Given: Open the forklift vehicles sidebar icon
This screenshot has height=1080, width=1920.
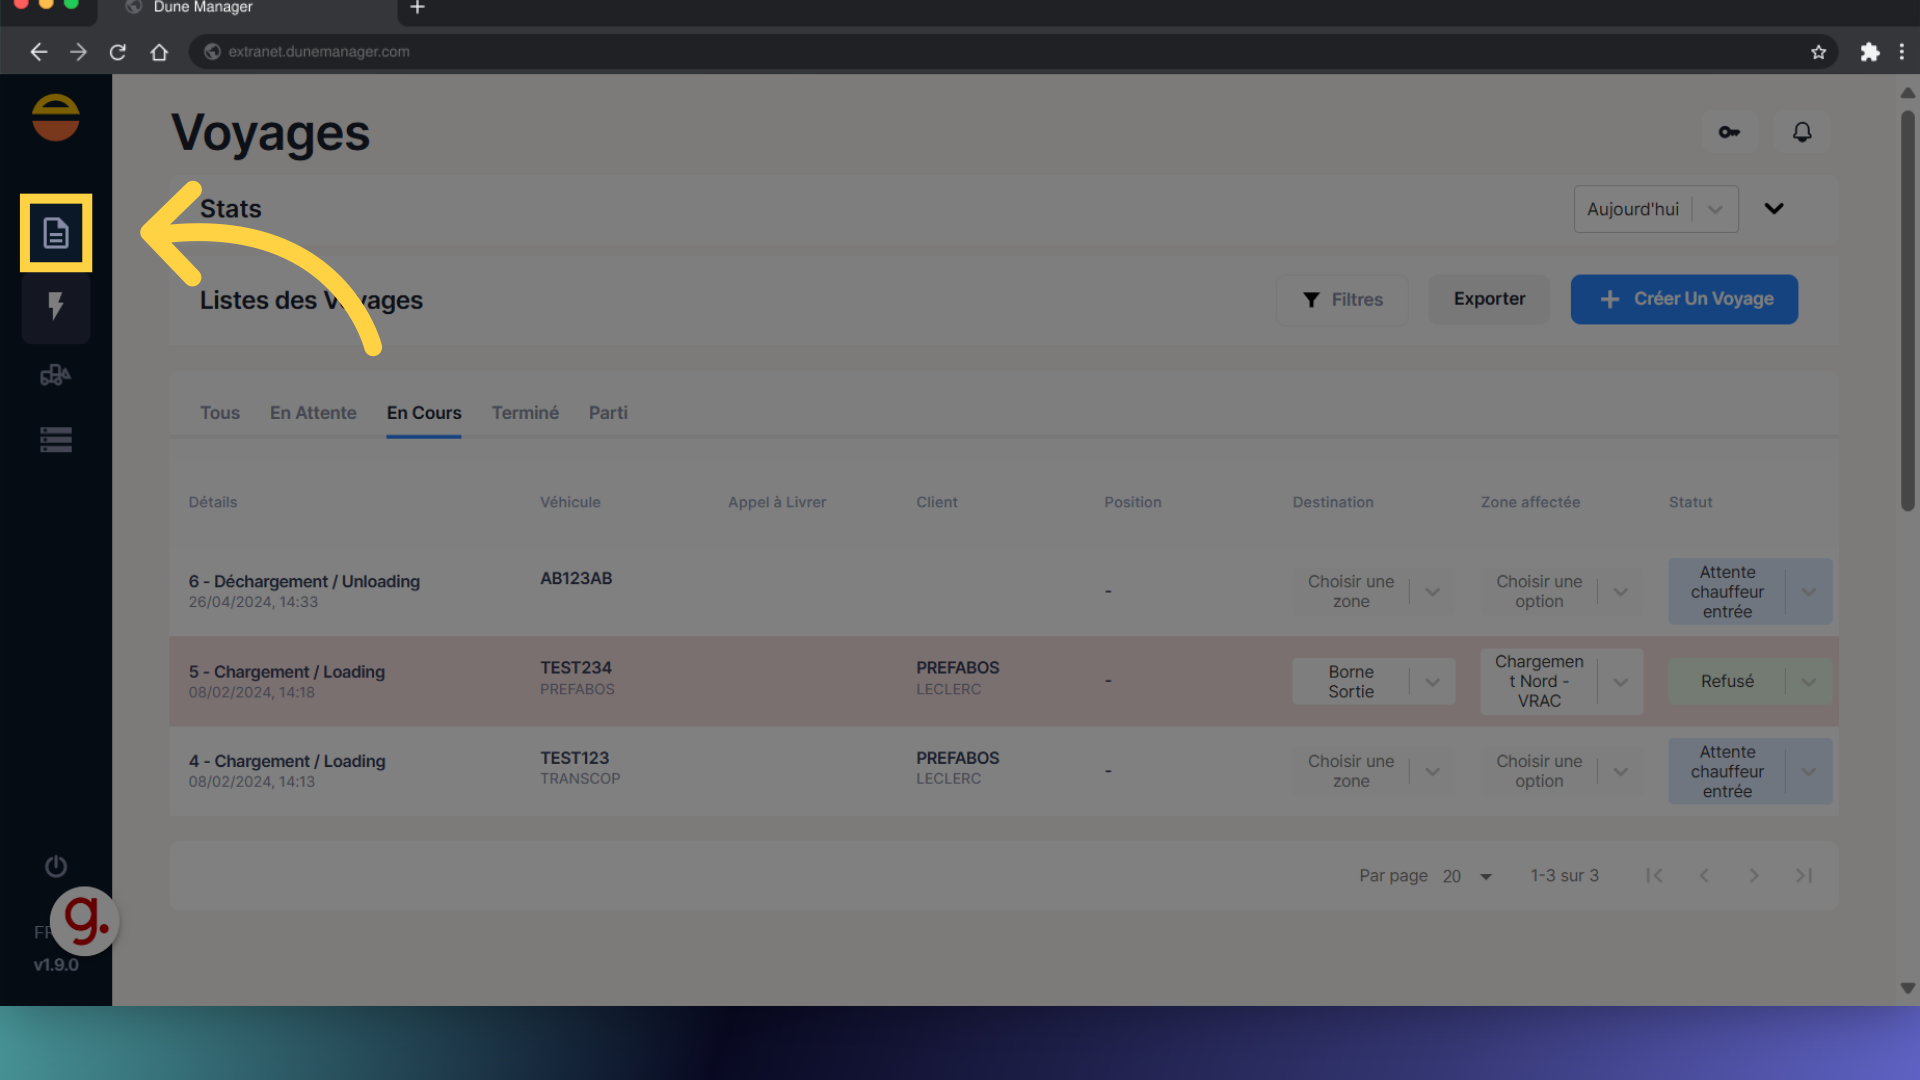Looking at the screenshot, I should 56,375.
